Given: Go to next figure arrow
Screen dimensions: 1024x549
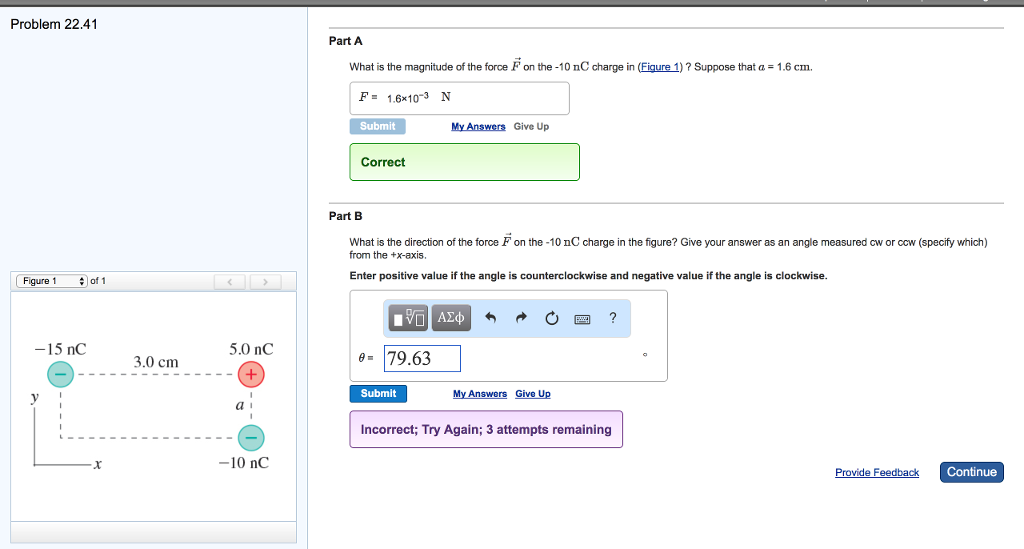Looking at the screenshot, I should pos(265,281).
